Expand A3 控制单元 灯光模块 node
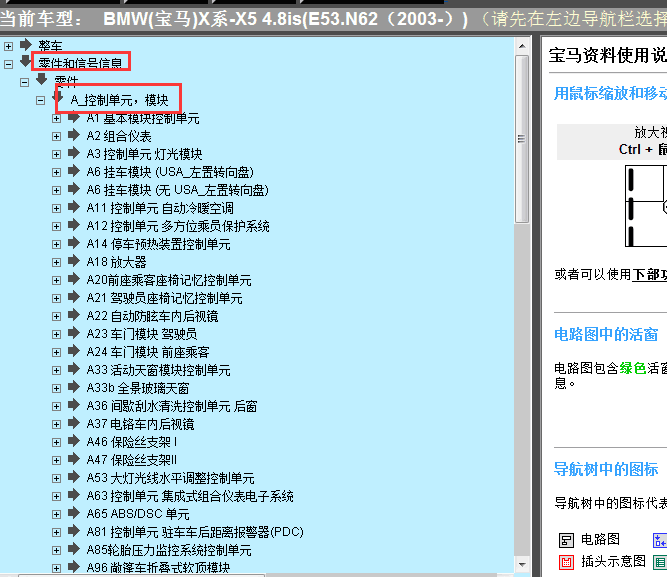 pos(57,154)
